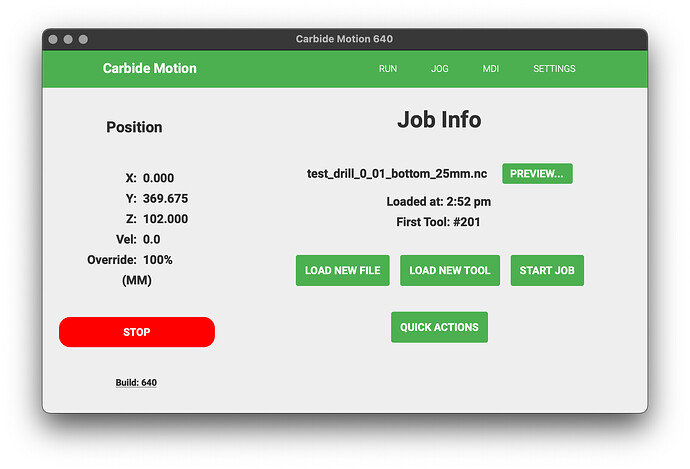Open QUICK ACTIONS
The height and width of the screenshot is (469, 690).
pos(439,327)
